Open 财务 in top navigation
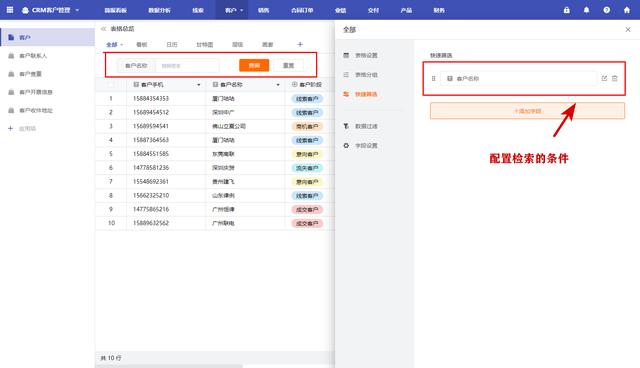640x368 pixels. 439,10
